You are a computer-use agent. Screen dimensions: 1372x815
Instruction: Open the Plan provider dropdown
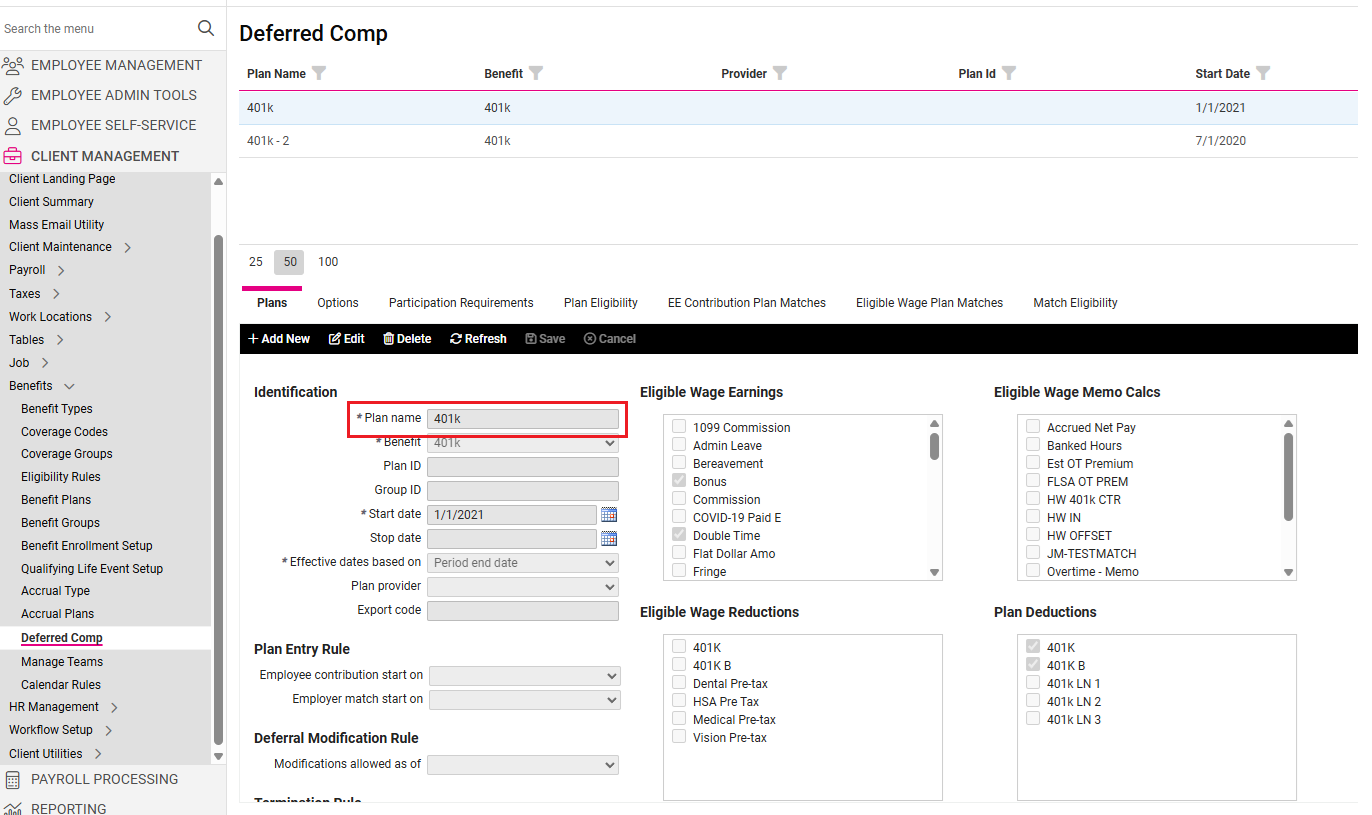(522, 587)
